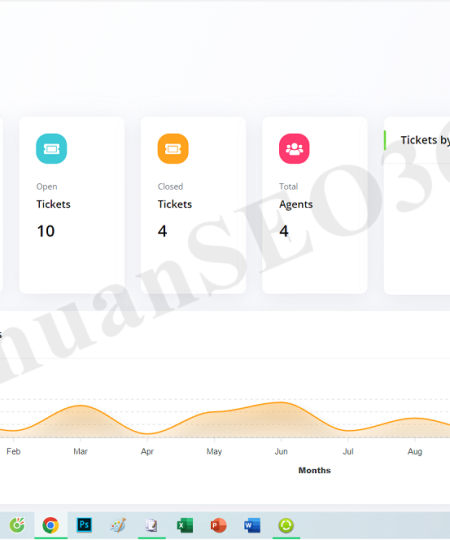The image size is (450, 540).
Task: Open the notepad document taskbar app
Action: pyautogui.click(x=151, y=525)
